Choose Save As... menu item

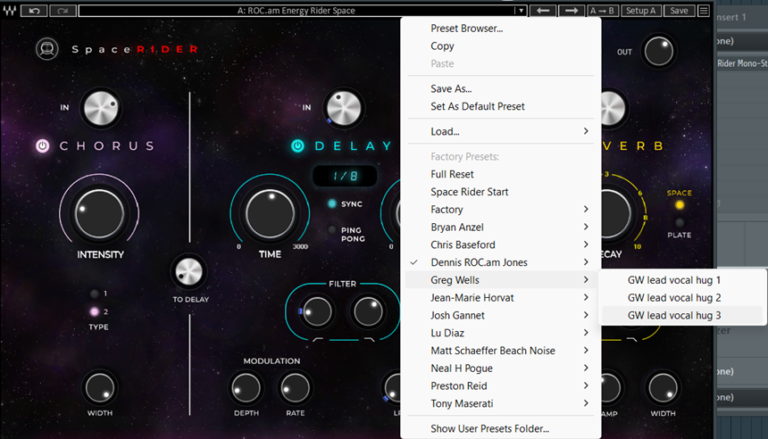tap(501, 89)
